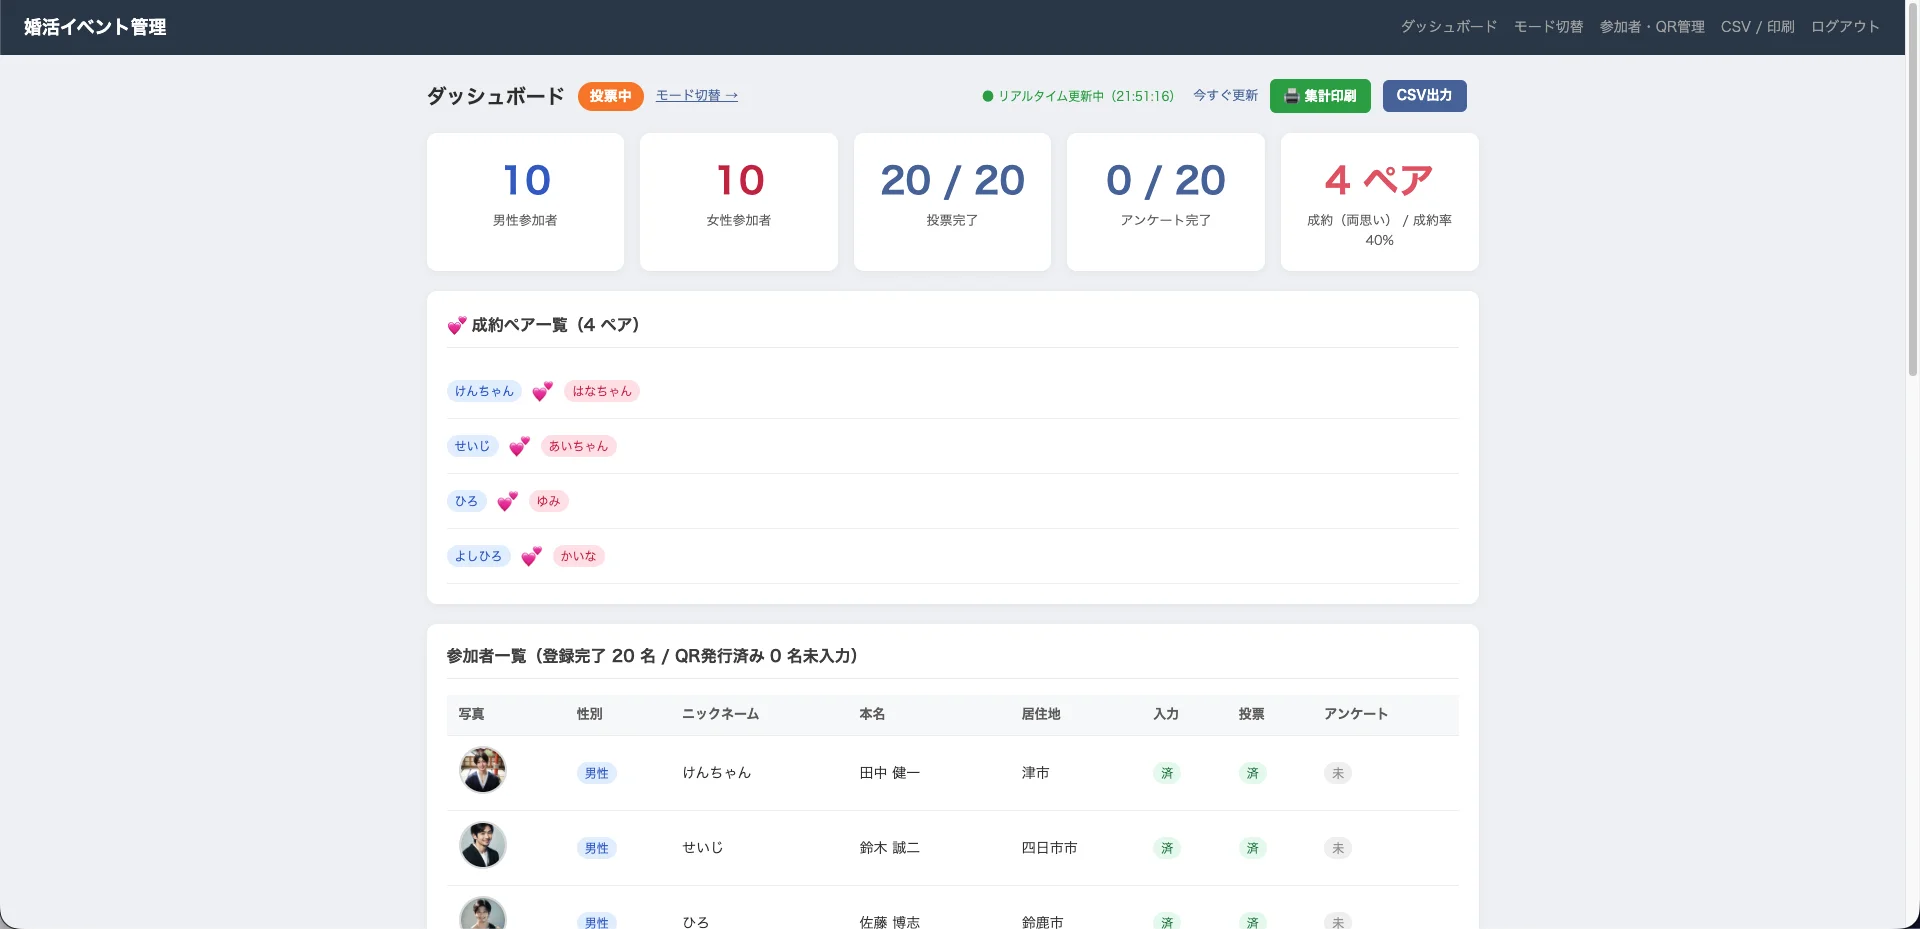Click the 女性参加者 stat card
Screen dimensions: 1920x929
739,202
